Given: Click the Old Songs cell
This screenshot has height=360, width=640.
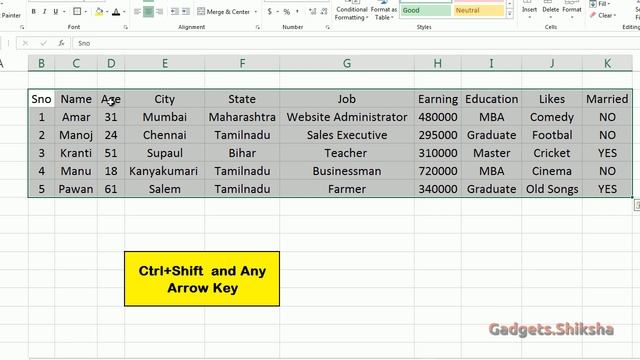Looking at the screenshot, I should tap(552, 189).
